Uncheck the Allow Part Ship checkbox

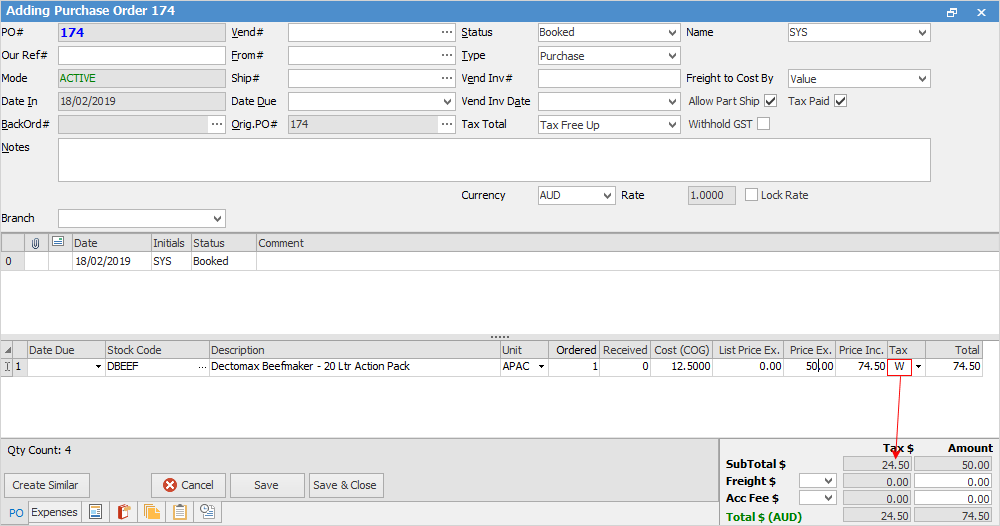770,101
